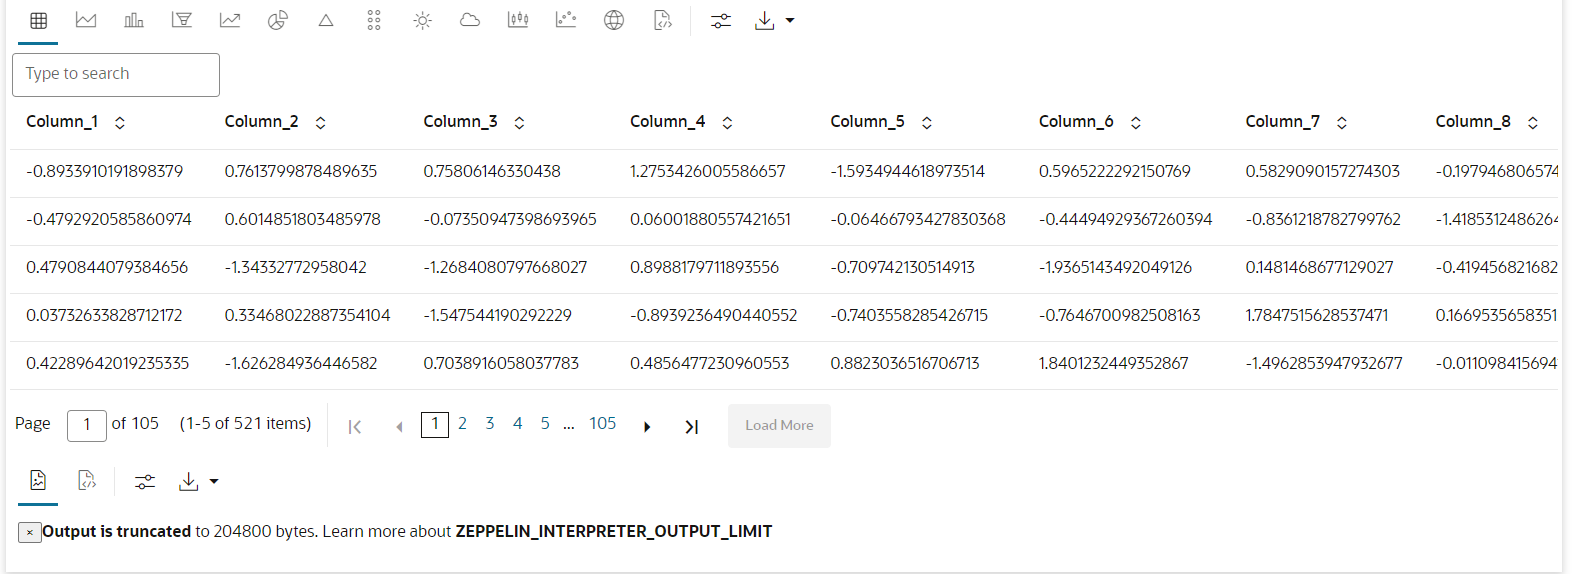Open settings sliders in lower toolbar
This screenshot has width=1573, height=574.
click(x=145, y=482)
